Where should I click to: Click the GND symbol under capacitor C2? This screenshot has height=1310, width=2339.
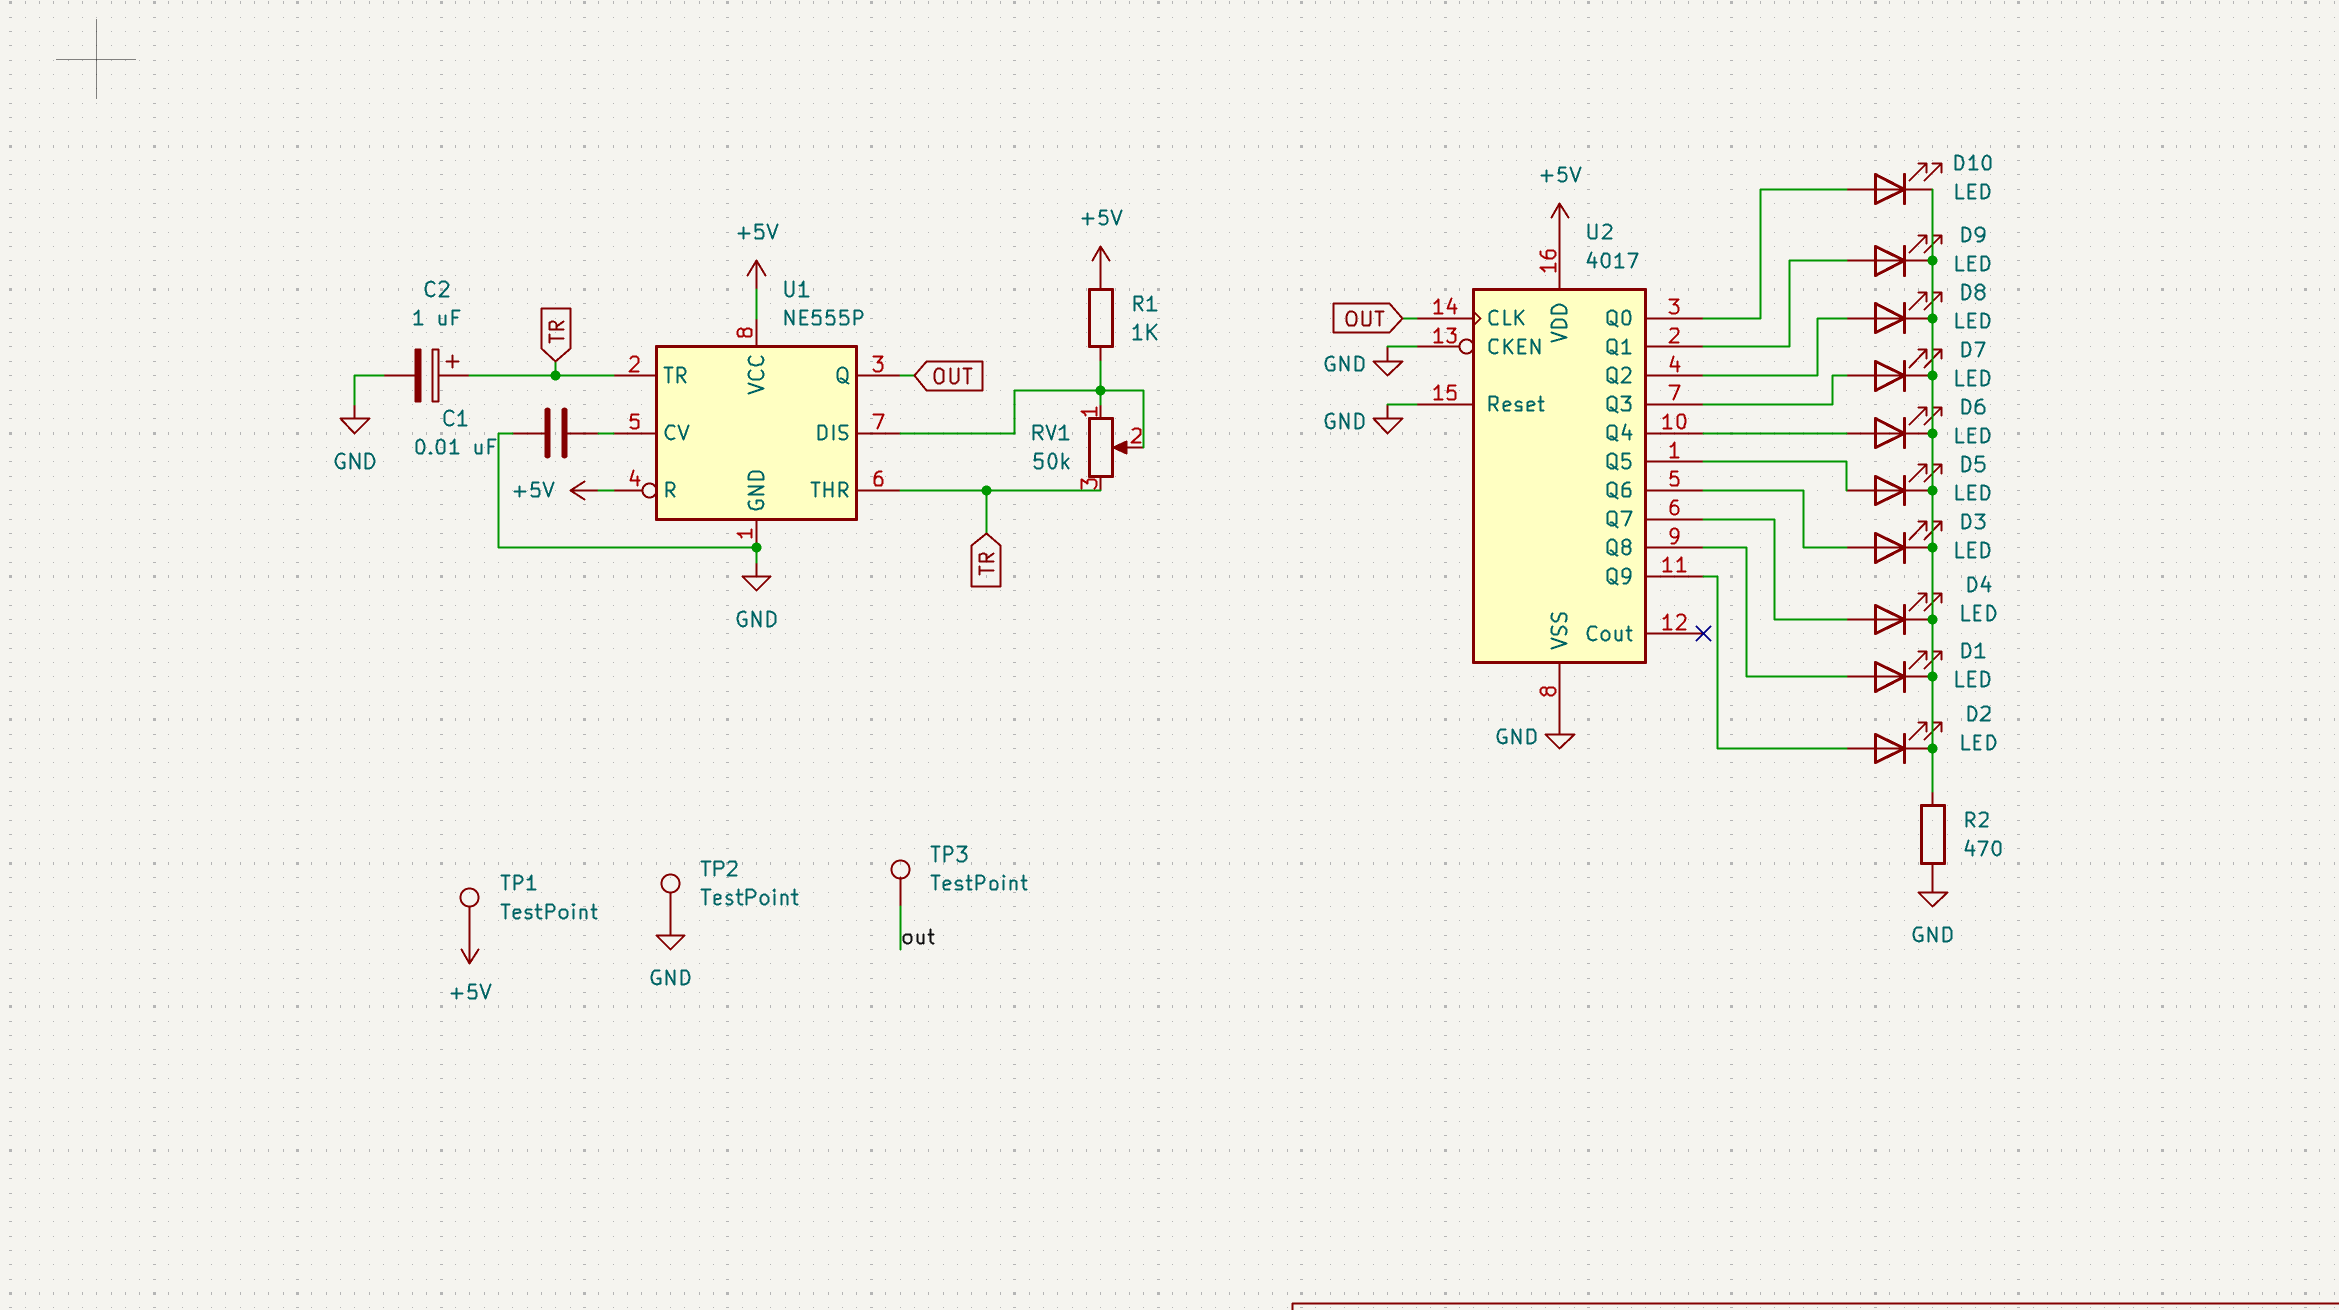(355, 423)
